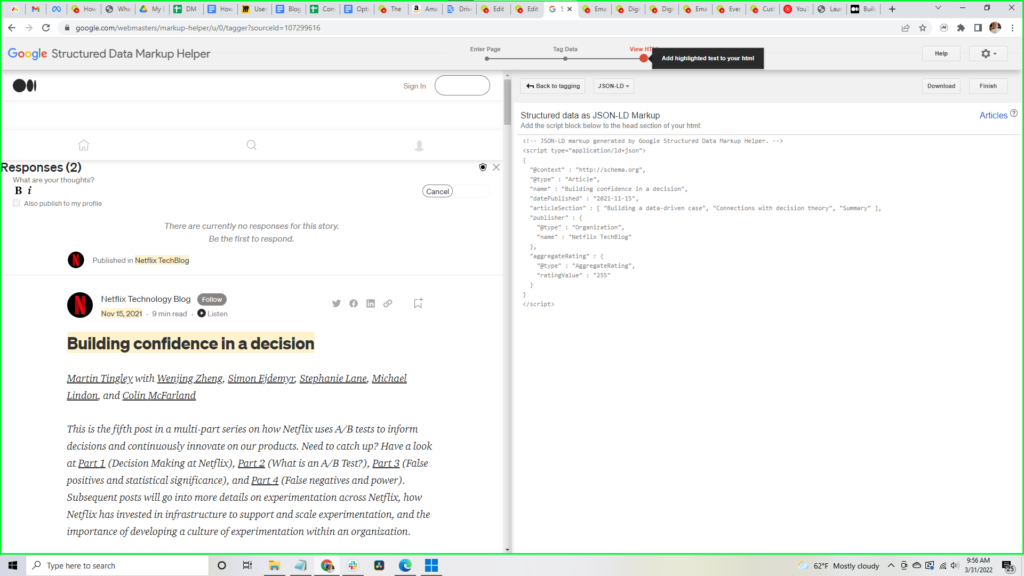Viewport: 1024px width, 576px height.
Task: Click the Finish button
Action: (x=988, y=86)
